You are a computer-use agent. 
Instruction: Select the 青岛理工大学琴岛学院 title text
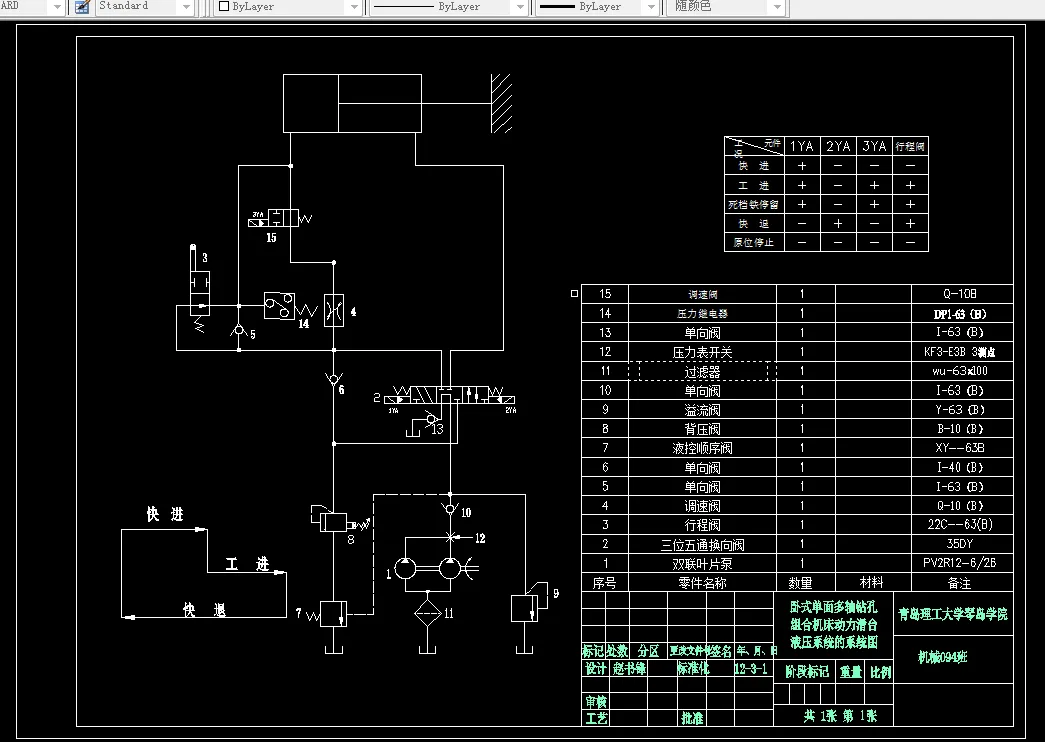click(953, 614)
